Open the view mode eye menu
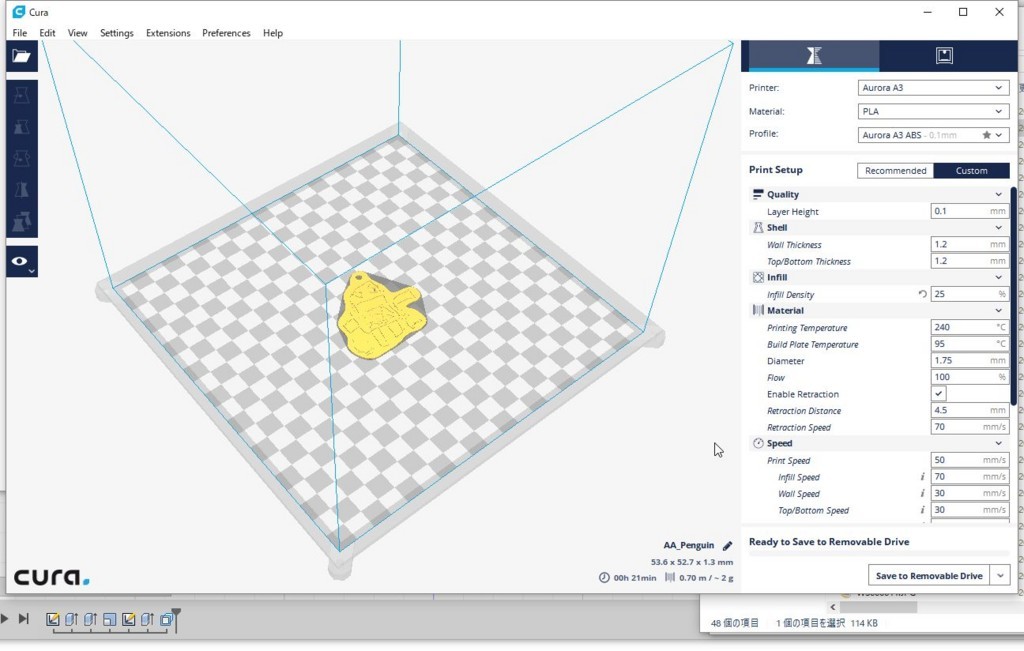 [22, 261]
